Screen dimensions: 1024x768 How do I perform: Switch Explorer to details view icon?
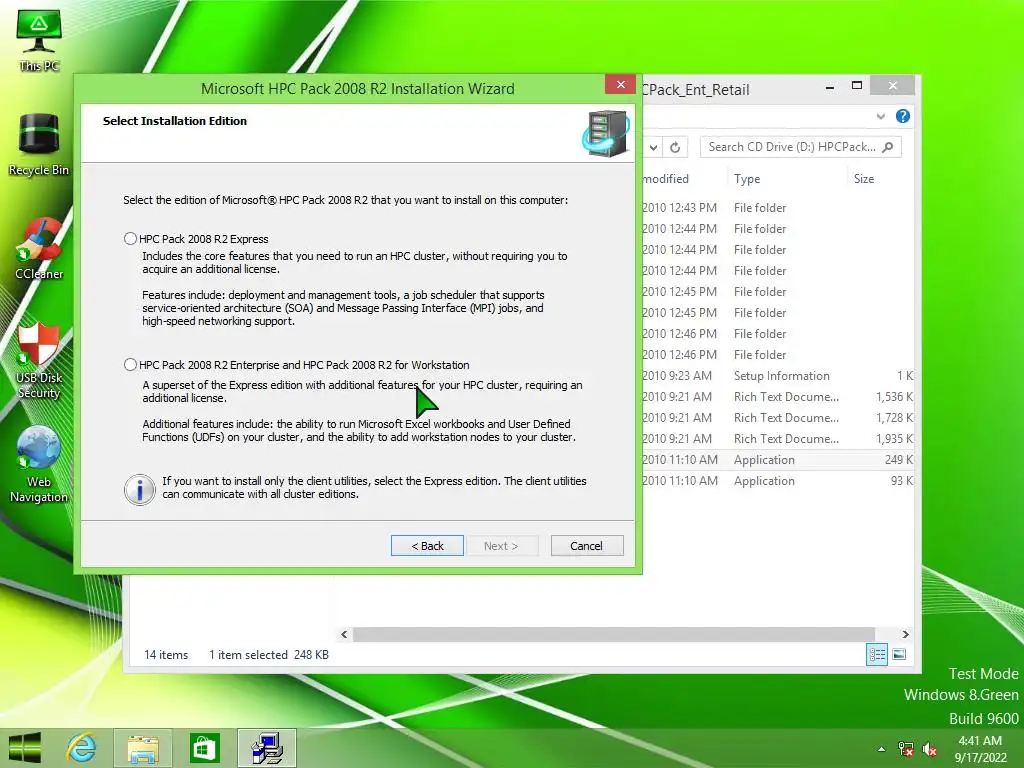876,654
